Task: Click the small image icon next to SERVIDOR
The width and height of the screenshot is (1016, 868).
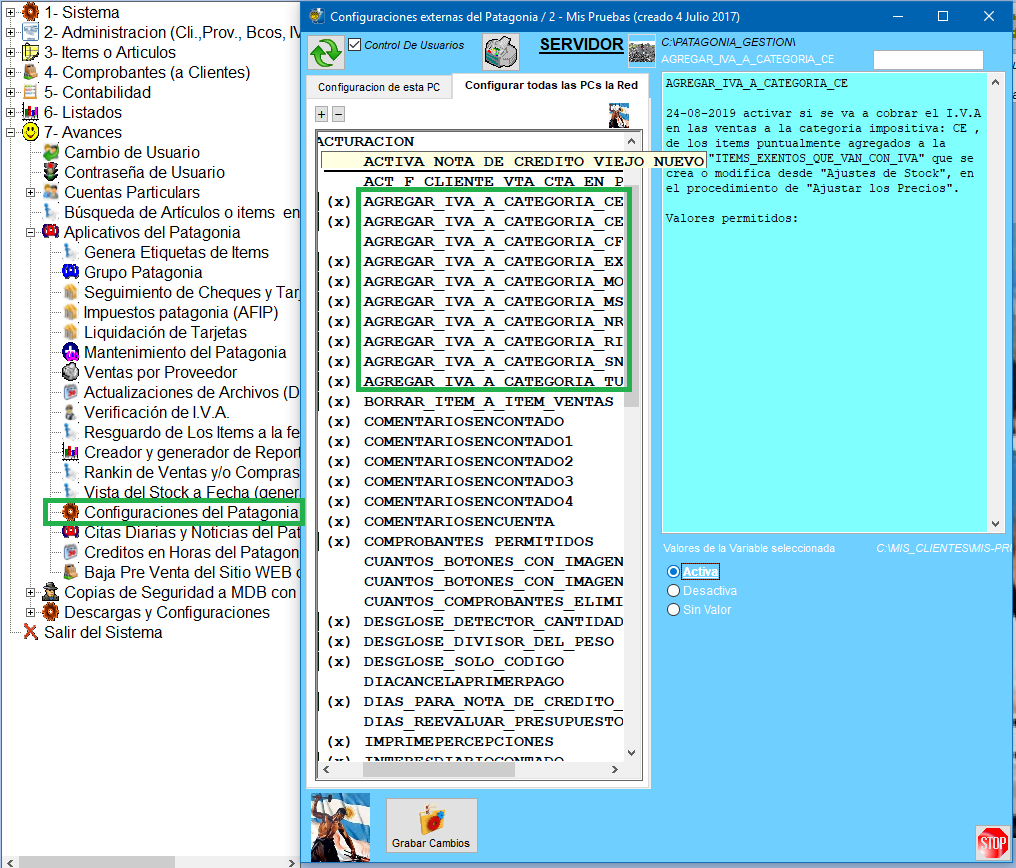Action: [641, 52]
